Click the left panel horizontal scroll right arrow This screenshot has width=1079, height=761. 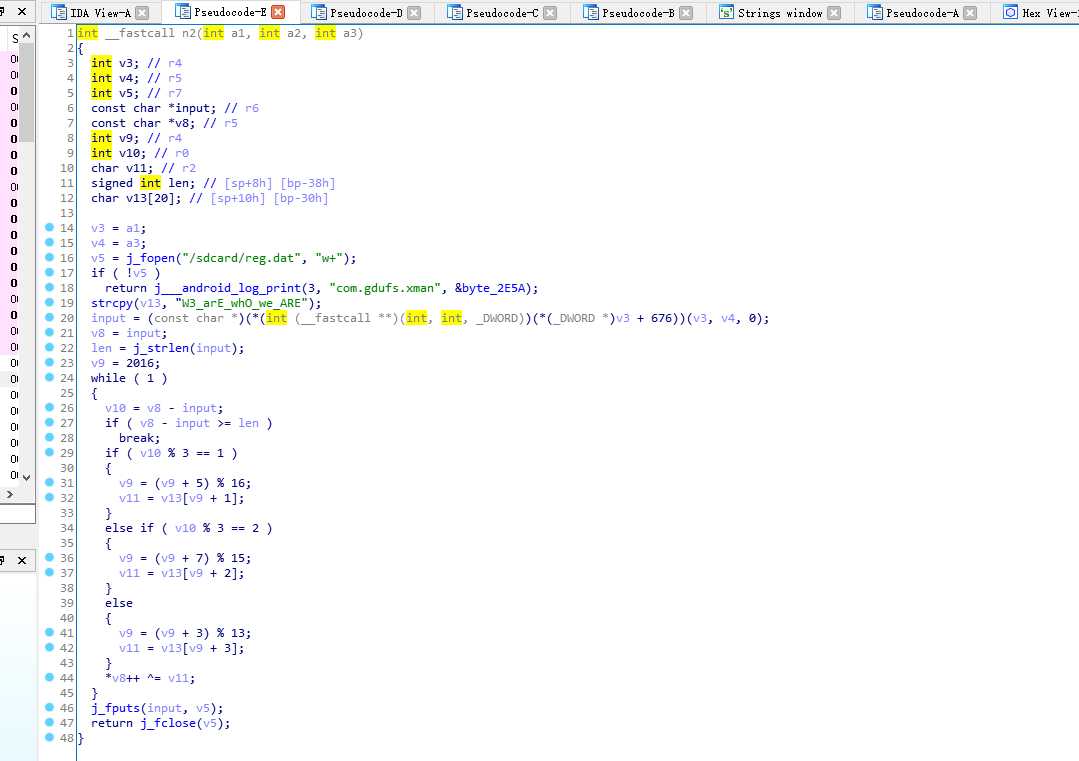click(x=25, y=495)
